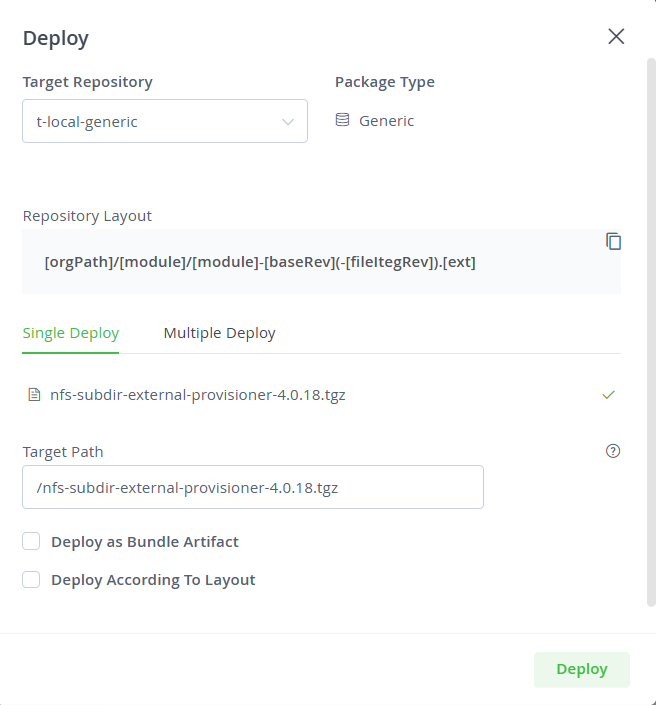Expand the Target Repository chevron
Image resolution: width=656 pixels, height=705 pixels.
(x=288, y=122)
